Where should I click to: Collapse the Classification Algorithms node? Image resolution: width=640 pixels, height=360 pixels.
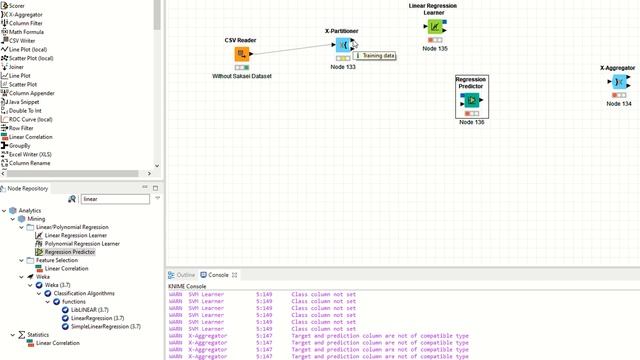click(39, 293)
